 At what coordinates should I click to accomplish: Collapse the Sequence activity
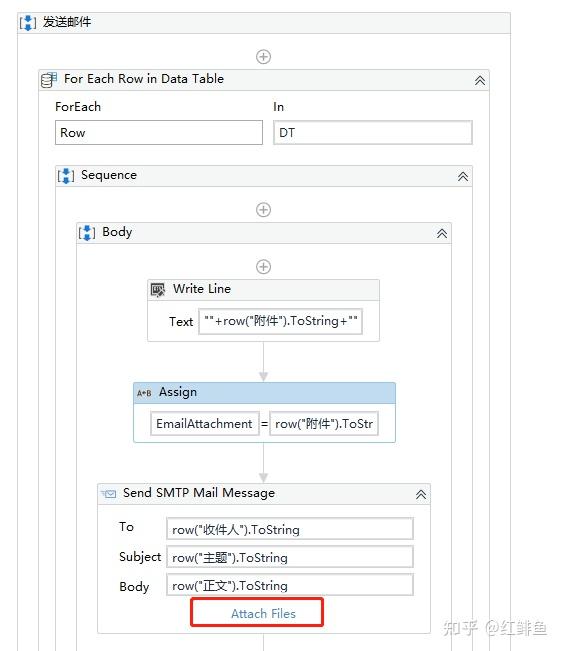pos(463,177)
